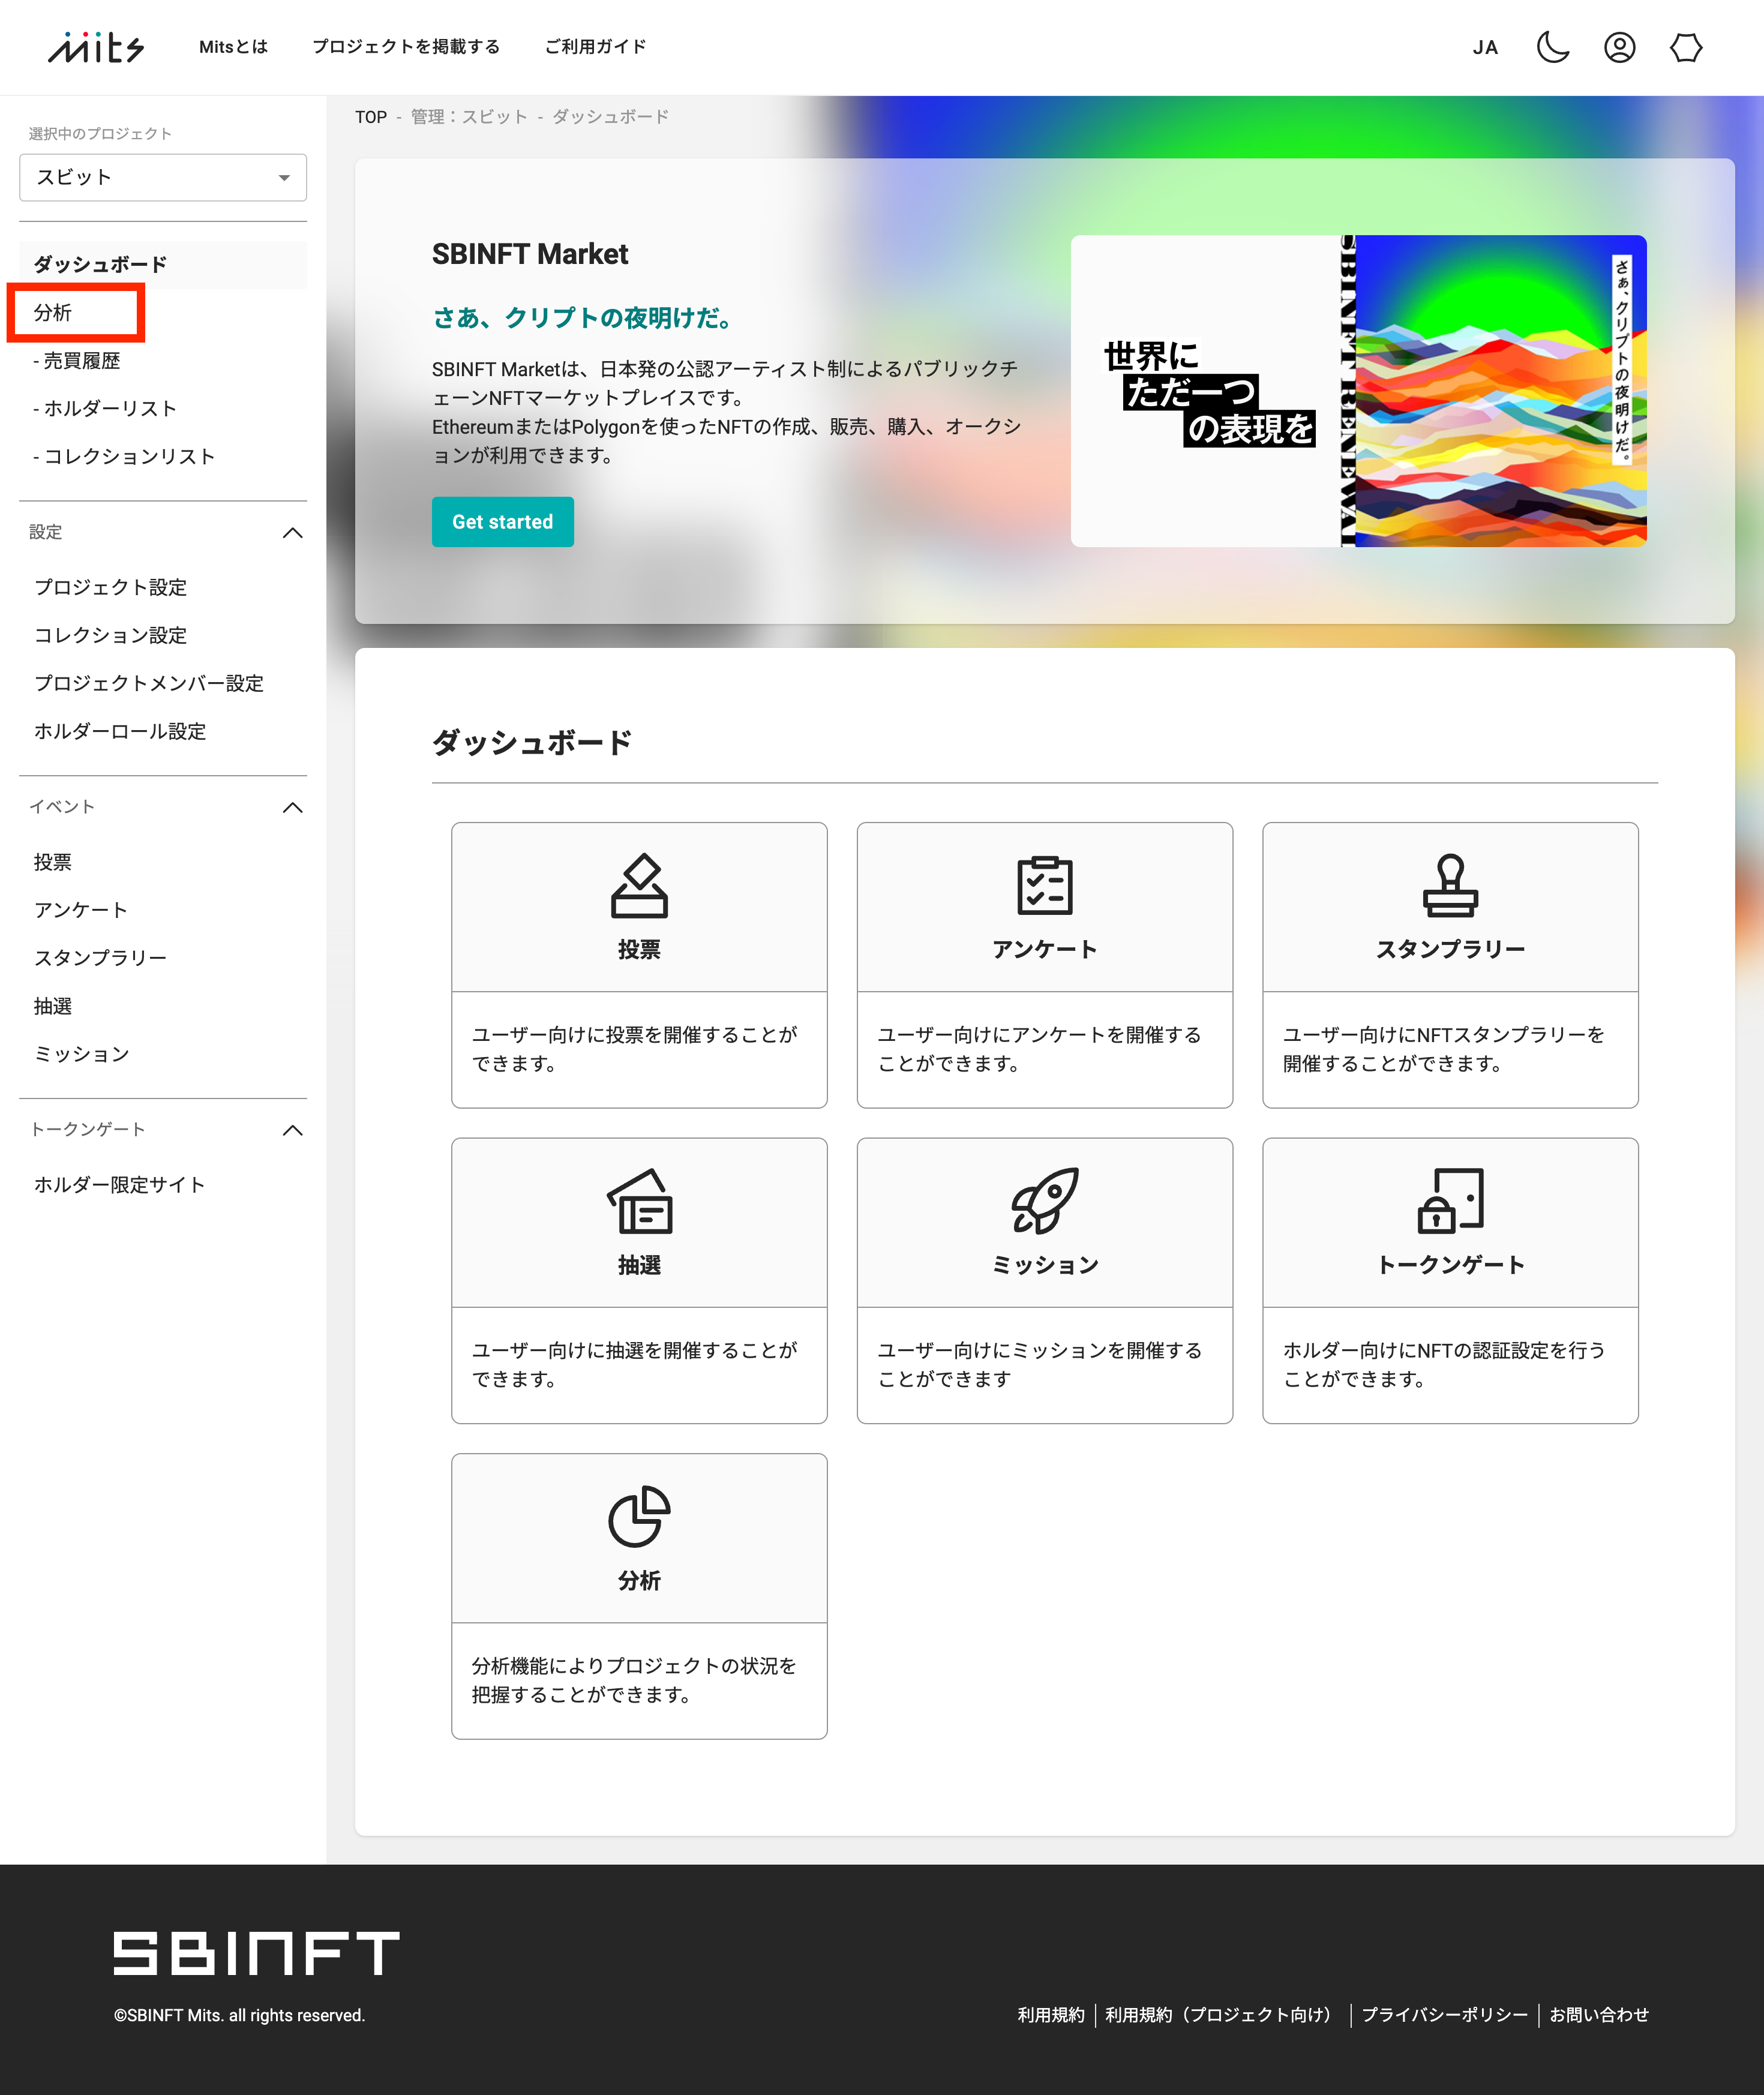Click the lottery ticket icon on 抽選 card
This screenshot has width=1764, height=2095.
pyautogui.click(x=639, y=1201)
